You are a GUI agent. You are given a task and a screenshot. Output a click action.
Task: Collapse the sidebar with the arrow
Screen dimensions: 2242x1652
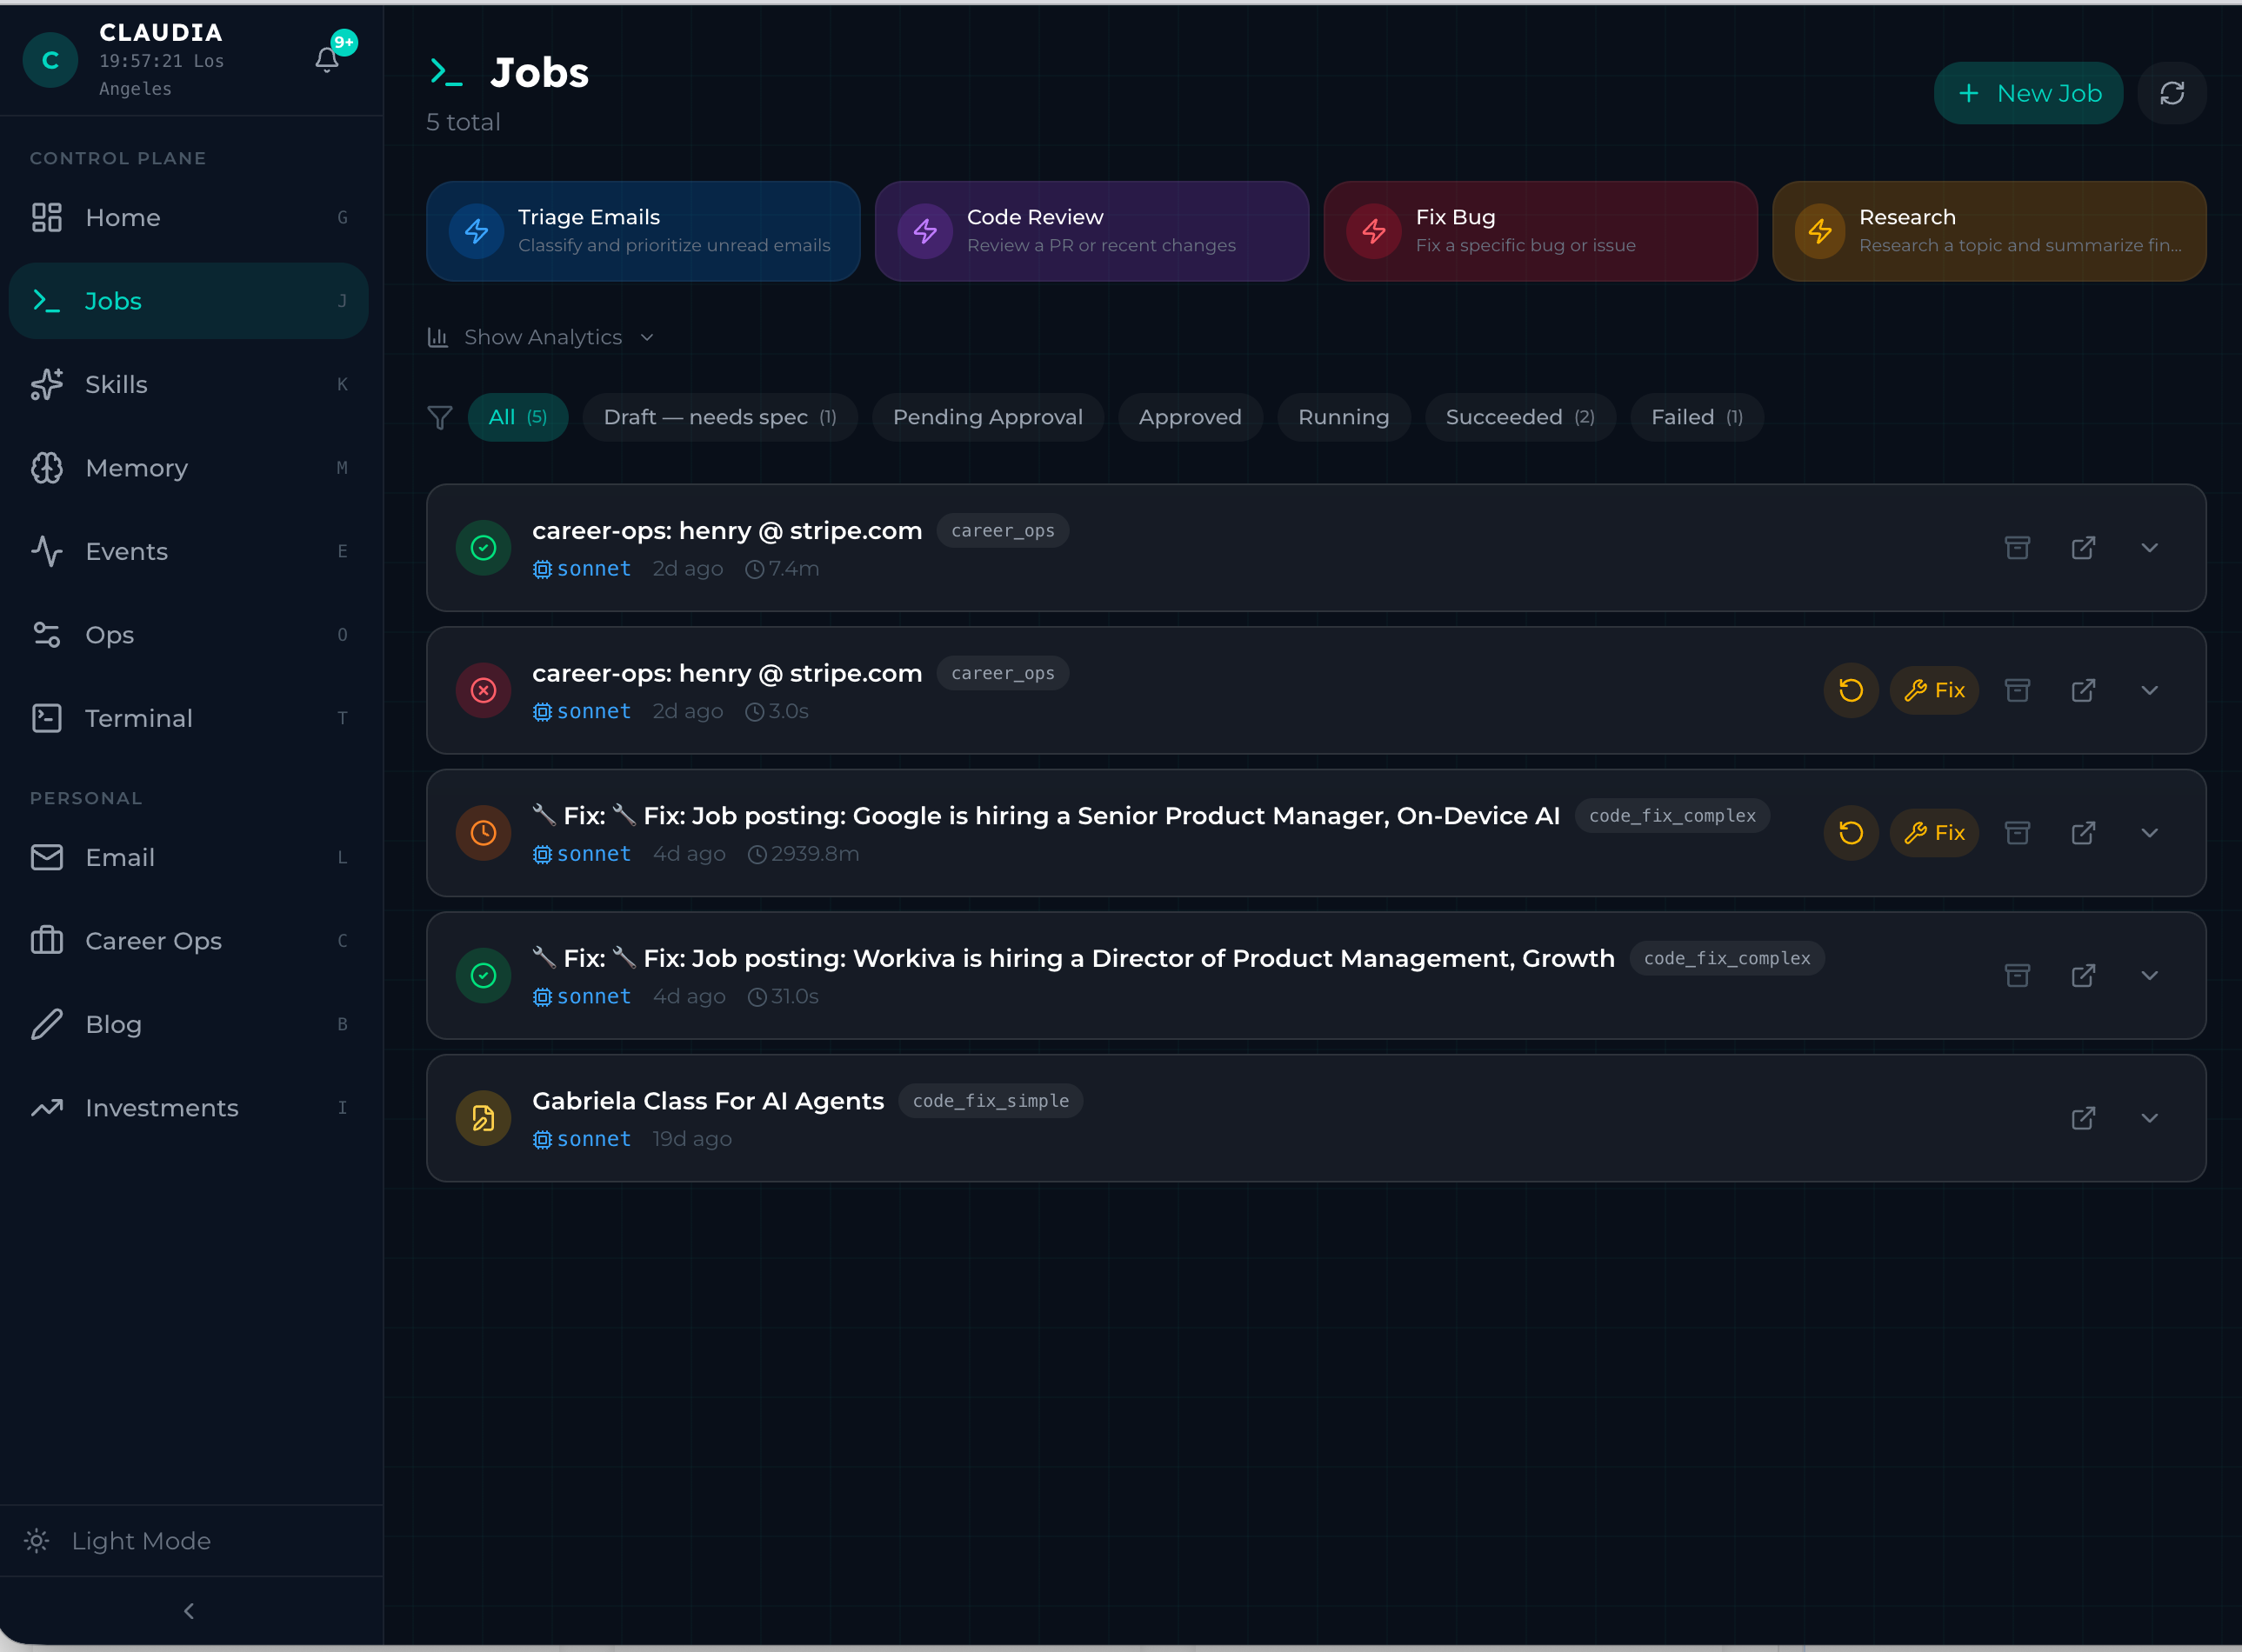pyautogui.click(x=189, y=1610)
